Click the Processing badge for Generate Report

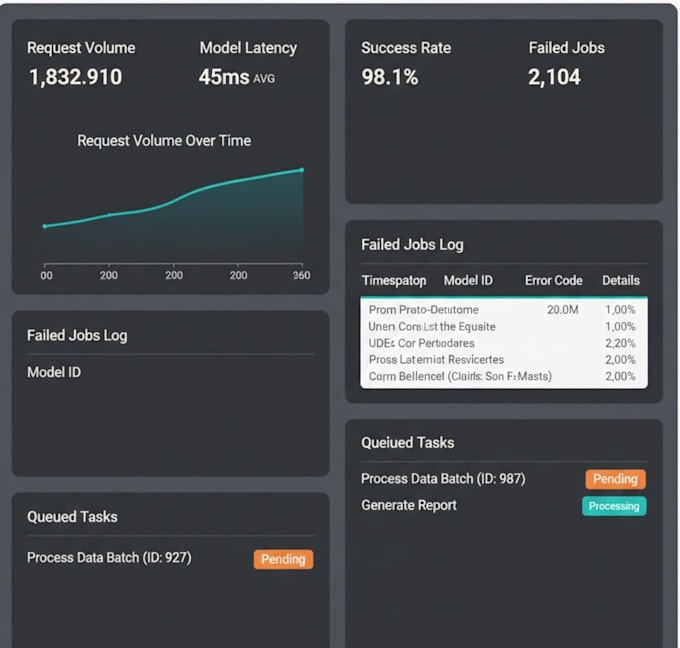click(x=614, y=506)
